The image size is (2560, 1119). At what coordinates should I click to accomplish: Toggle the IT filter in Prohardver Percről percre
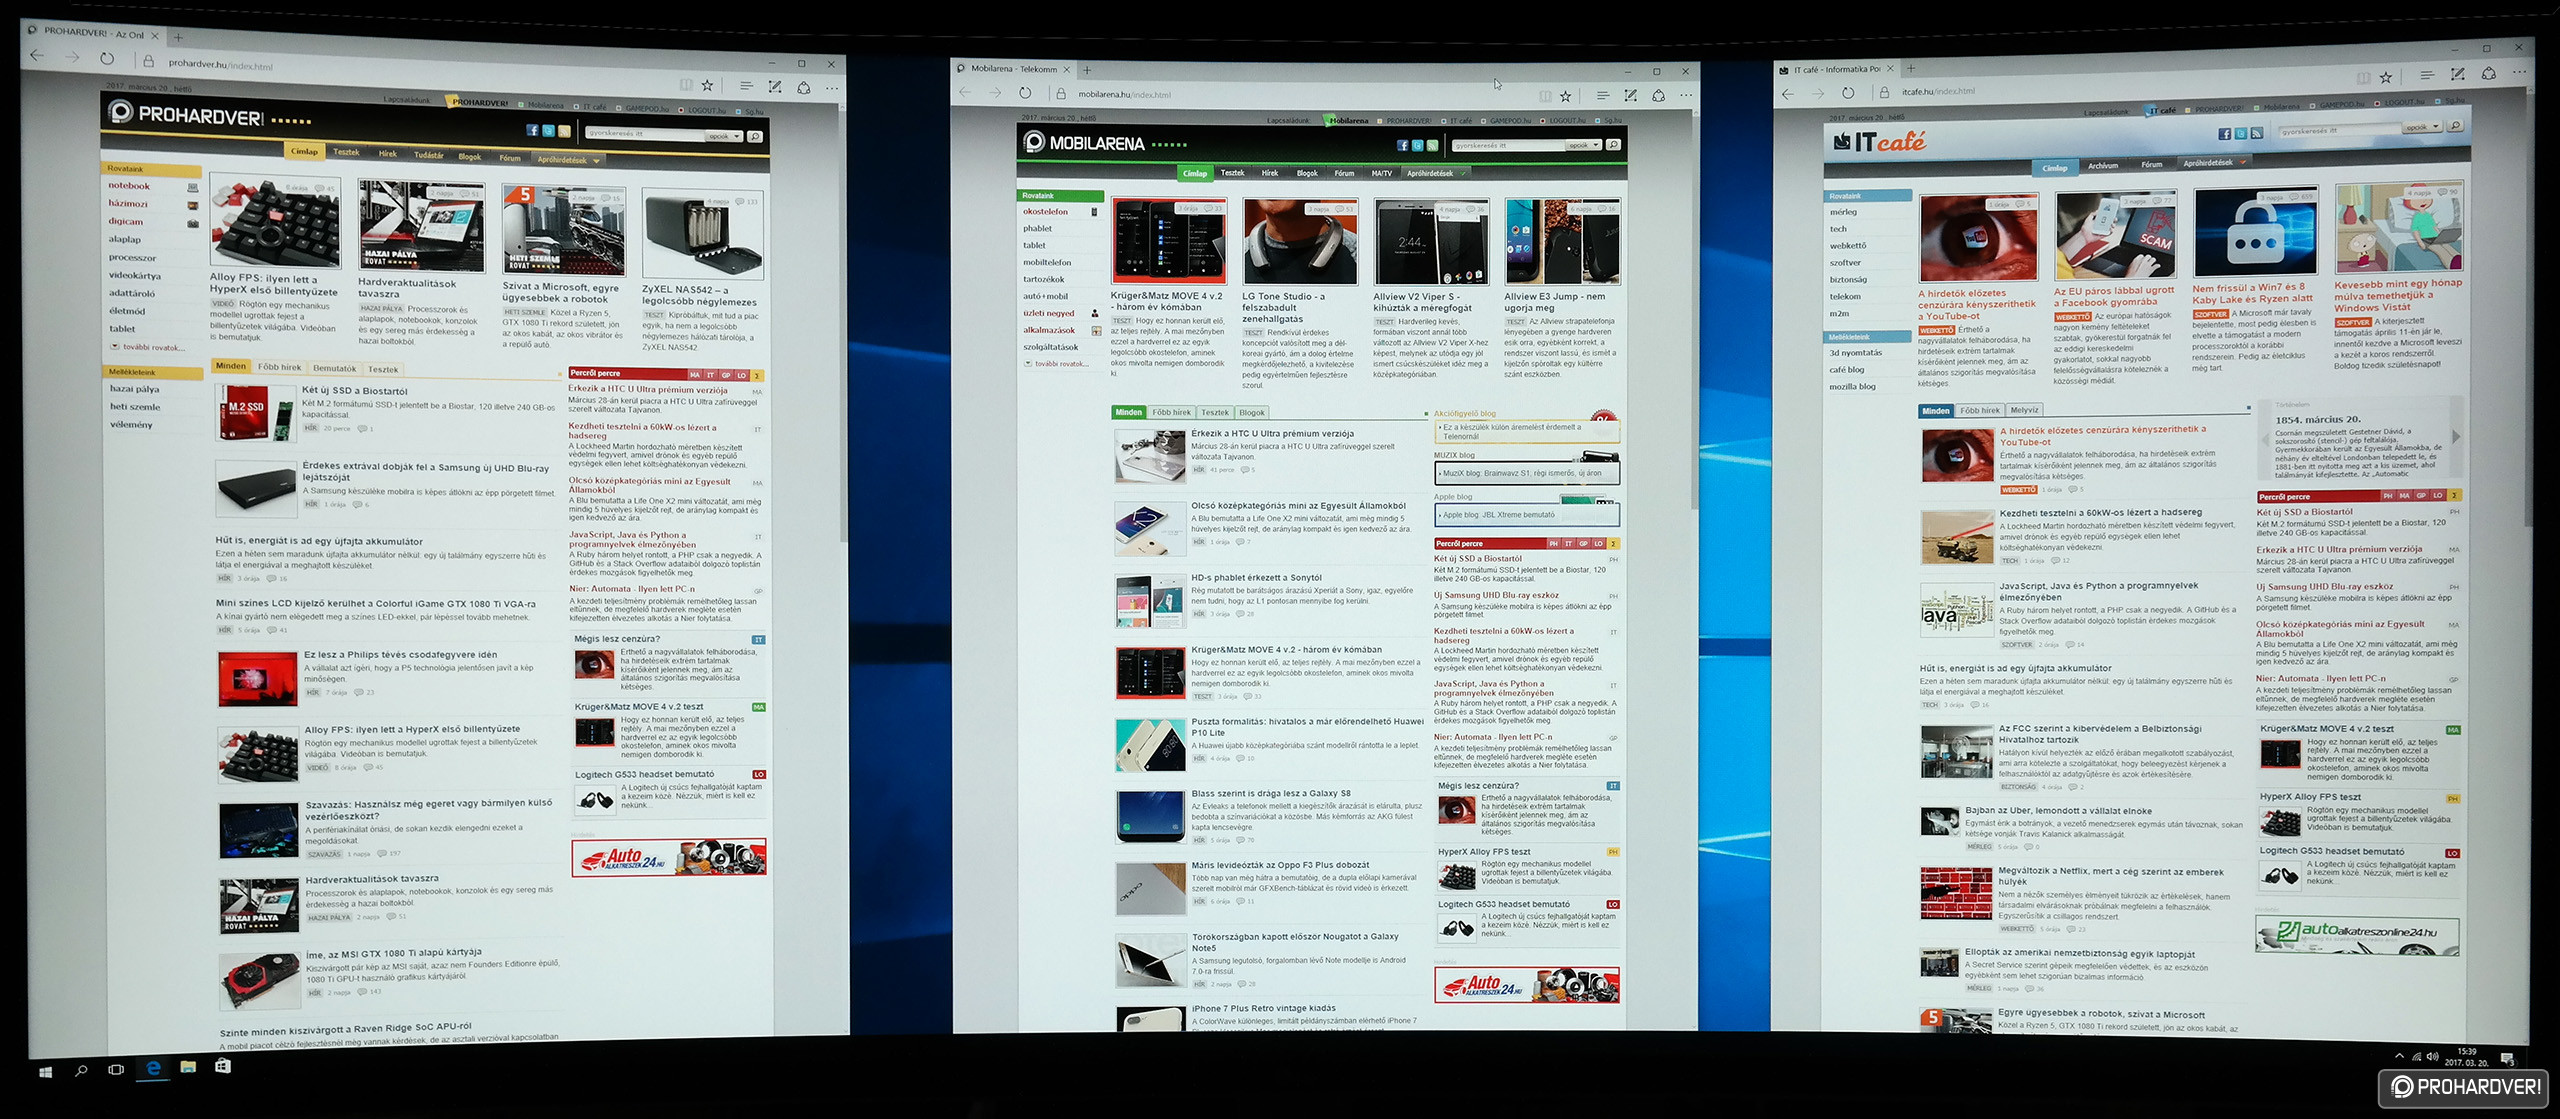[x=711, y=375]
